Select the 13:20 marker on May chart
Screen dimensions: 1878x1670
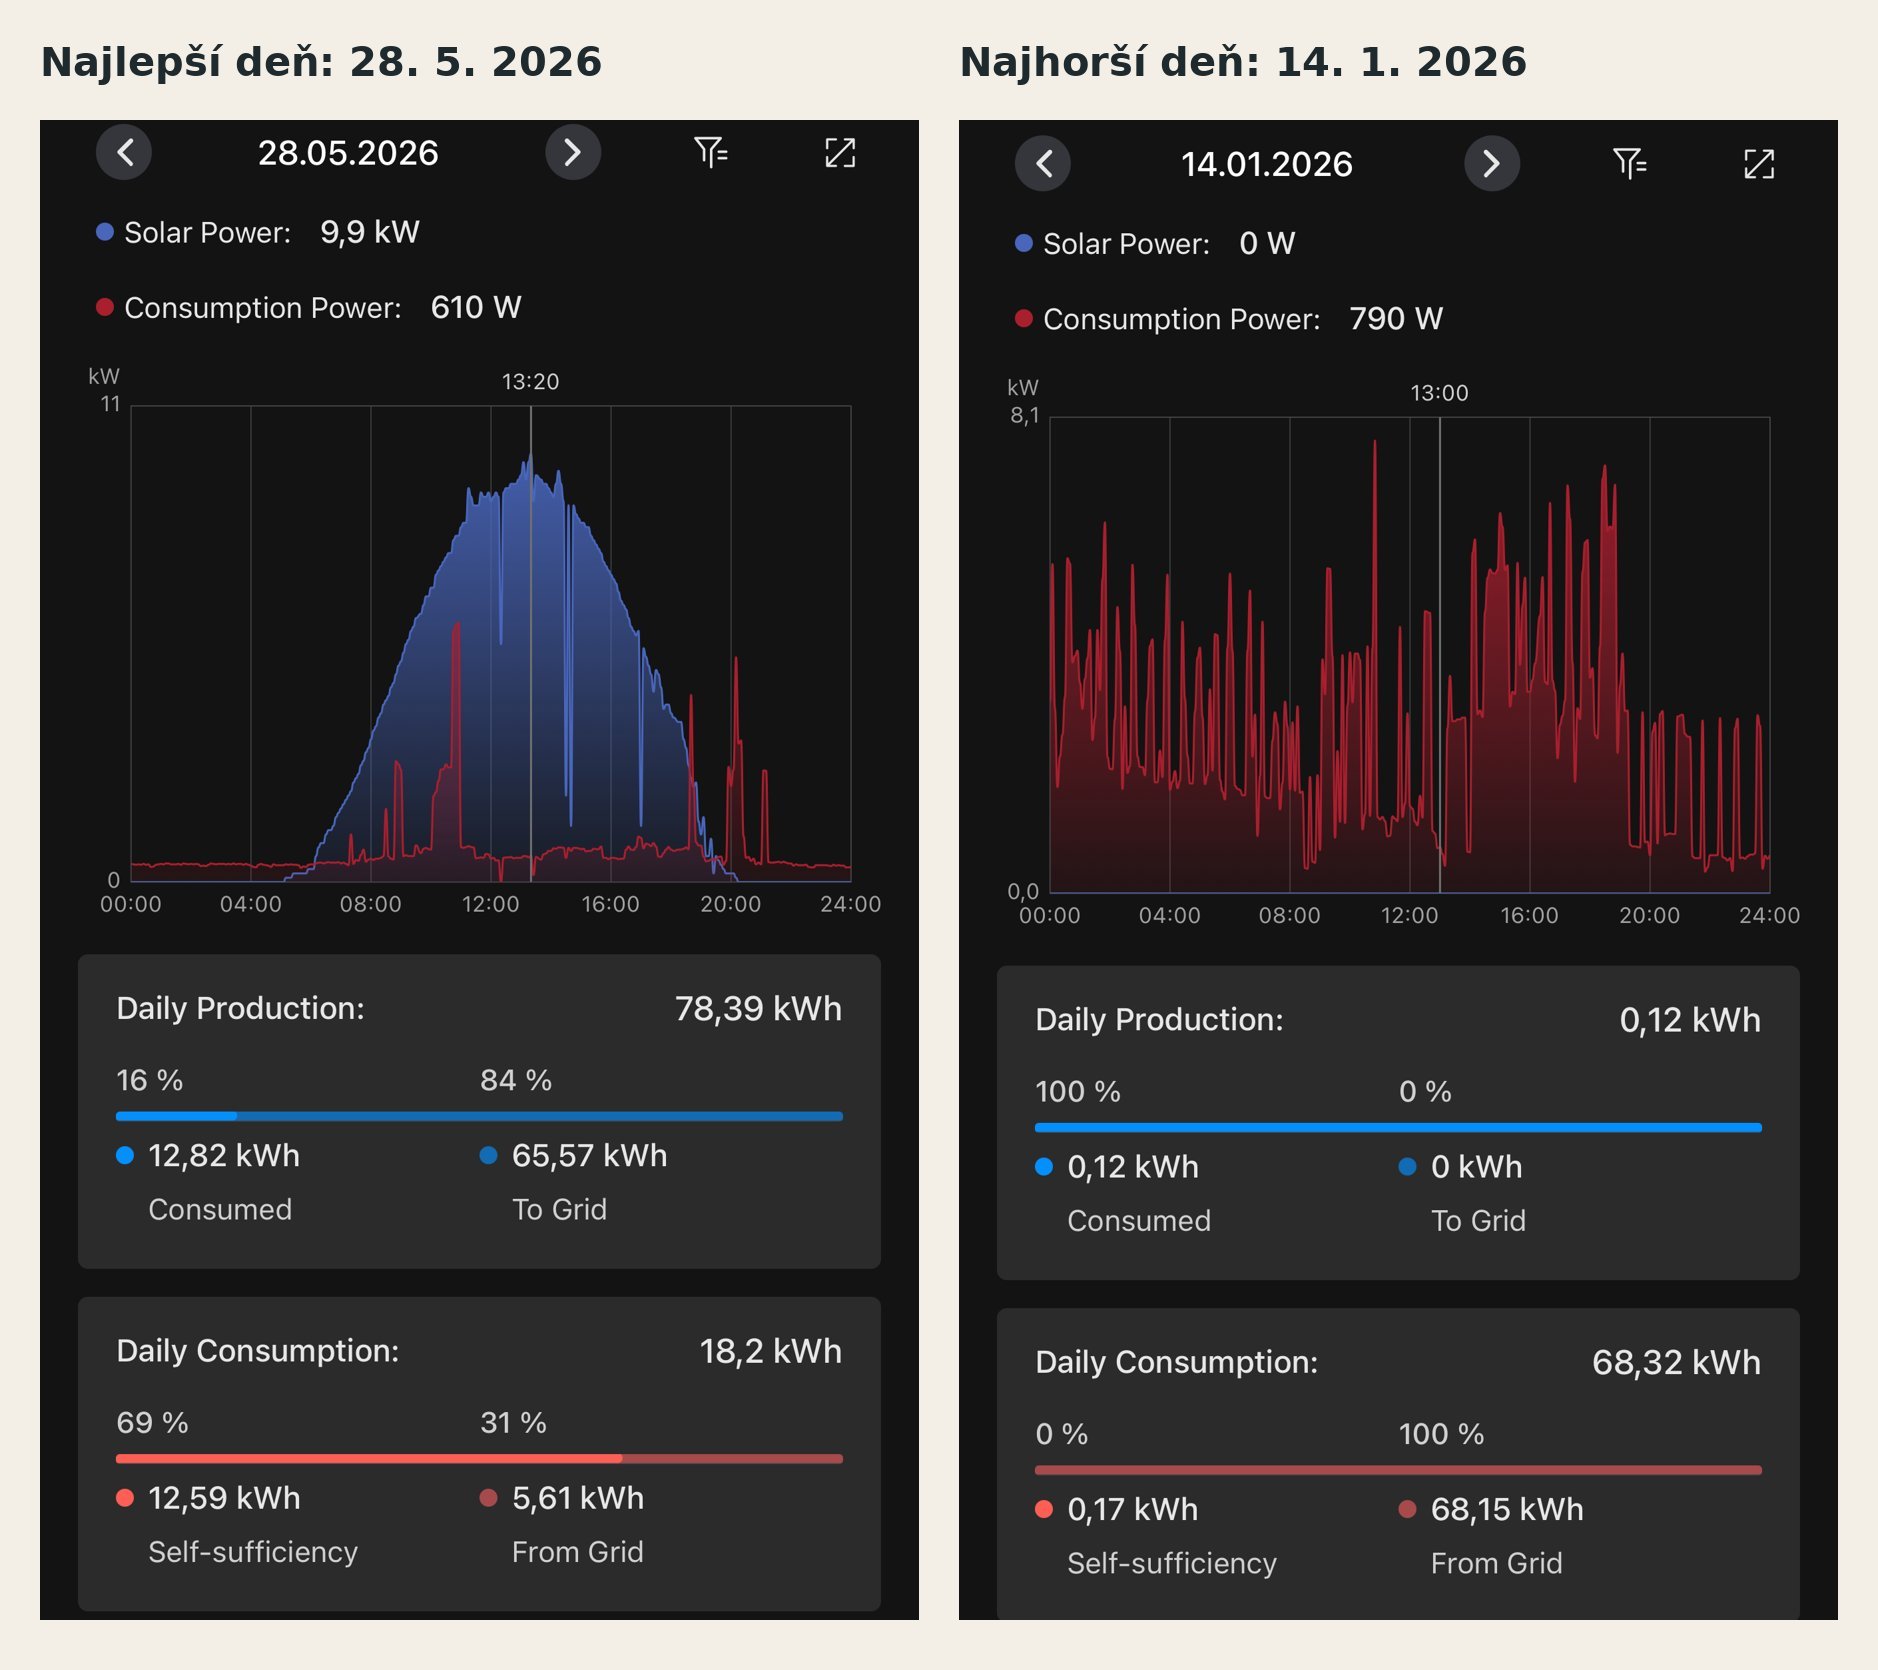tap(530, 381)
